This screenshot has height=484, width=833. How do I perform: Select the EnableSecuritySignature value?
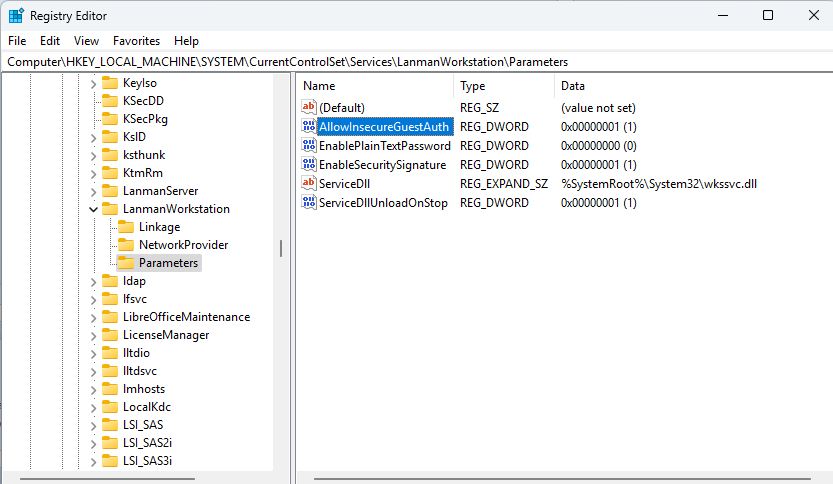click(x=381, y=165)
